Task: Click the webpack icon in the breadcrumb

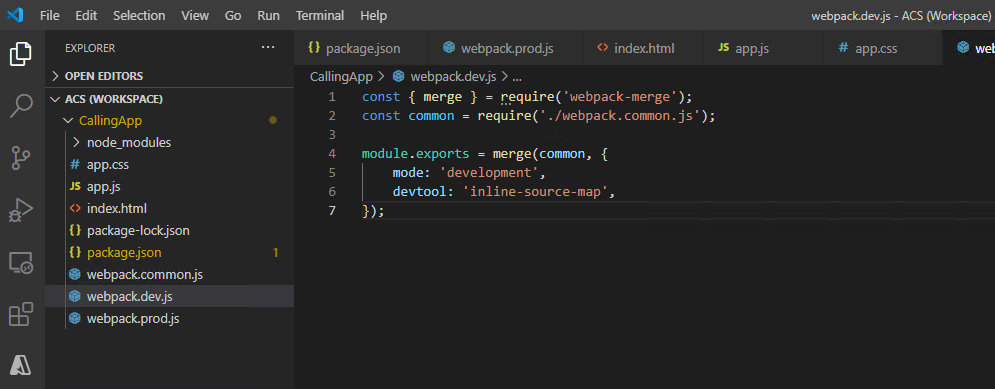Action: [x=399, y=77]
